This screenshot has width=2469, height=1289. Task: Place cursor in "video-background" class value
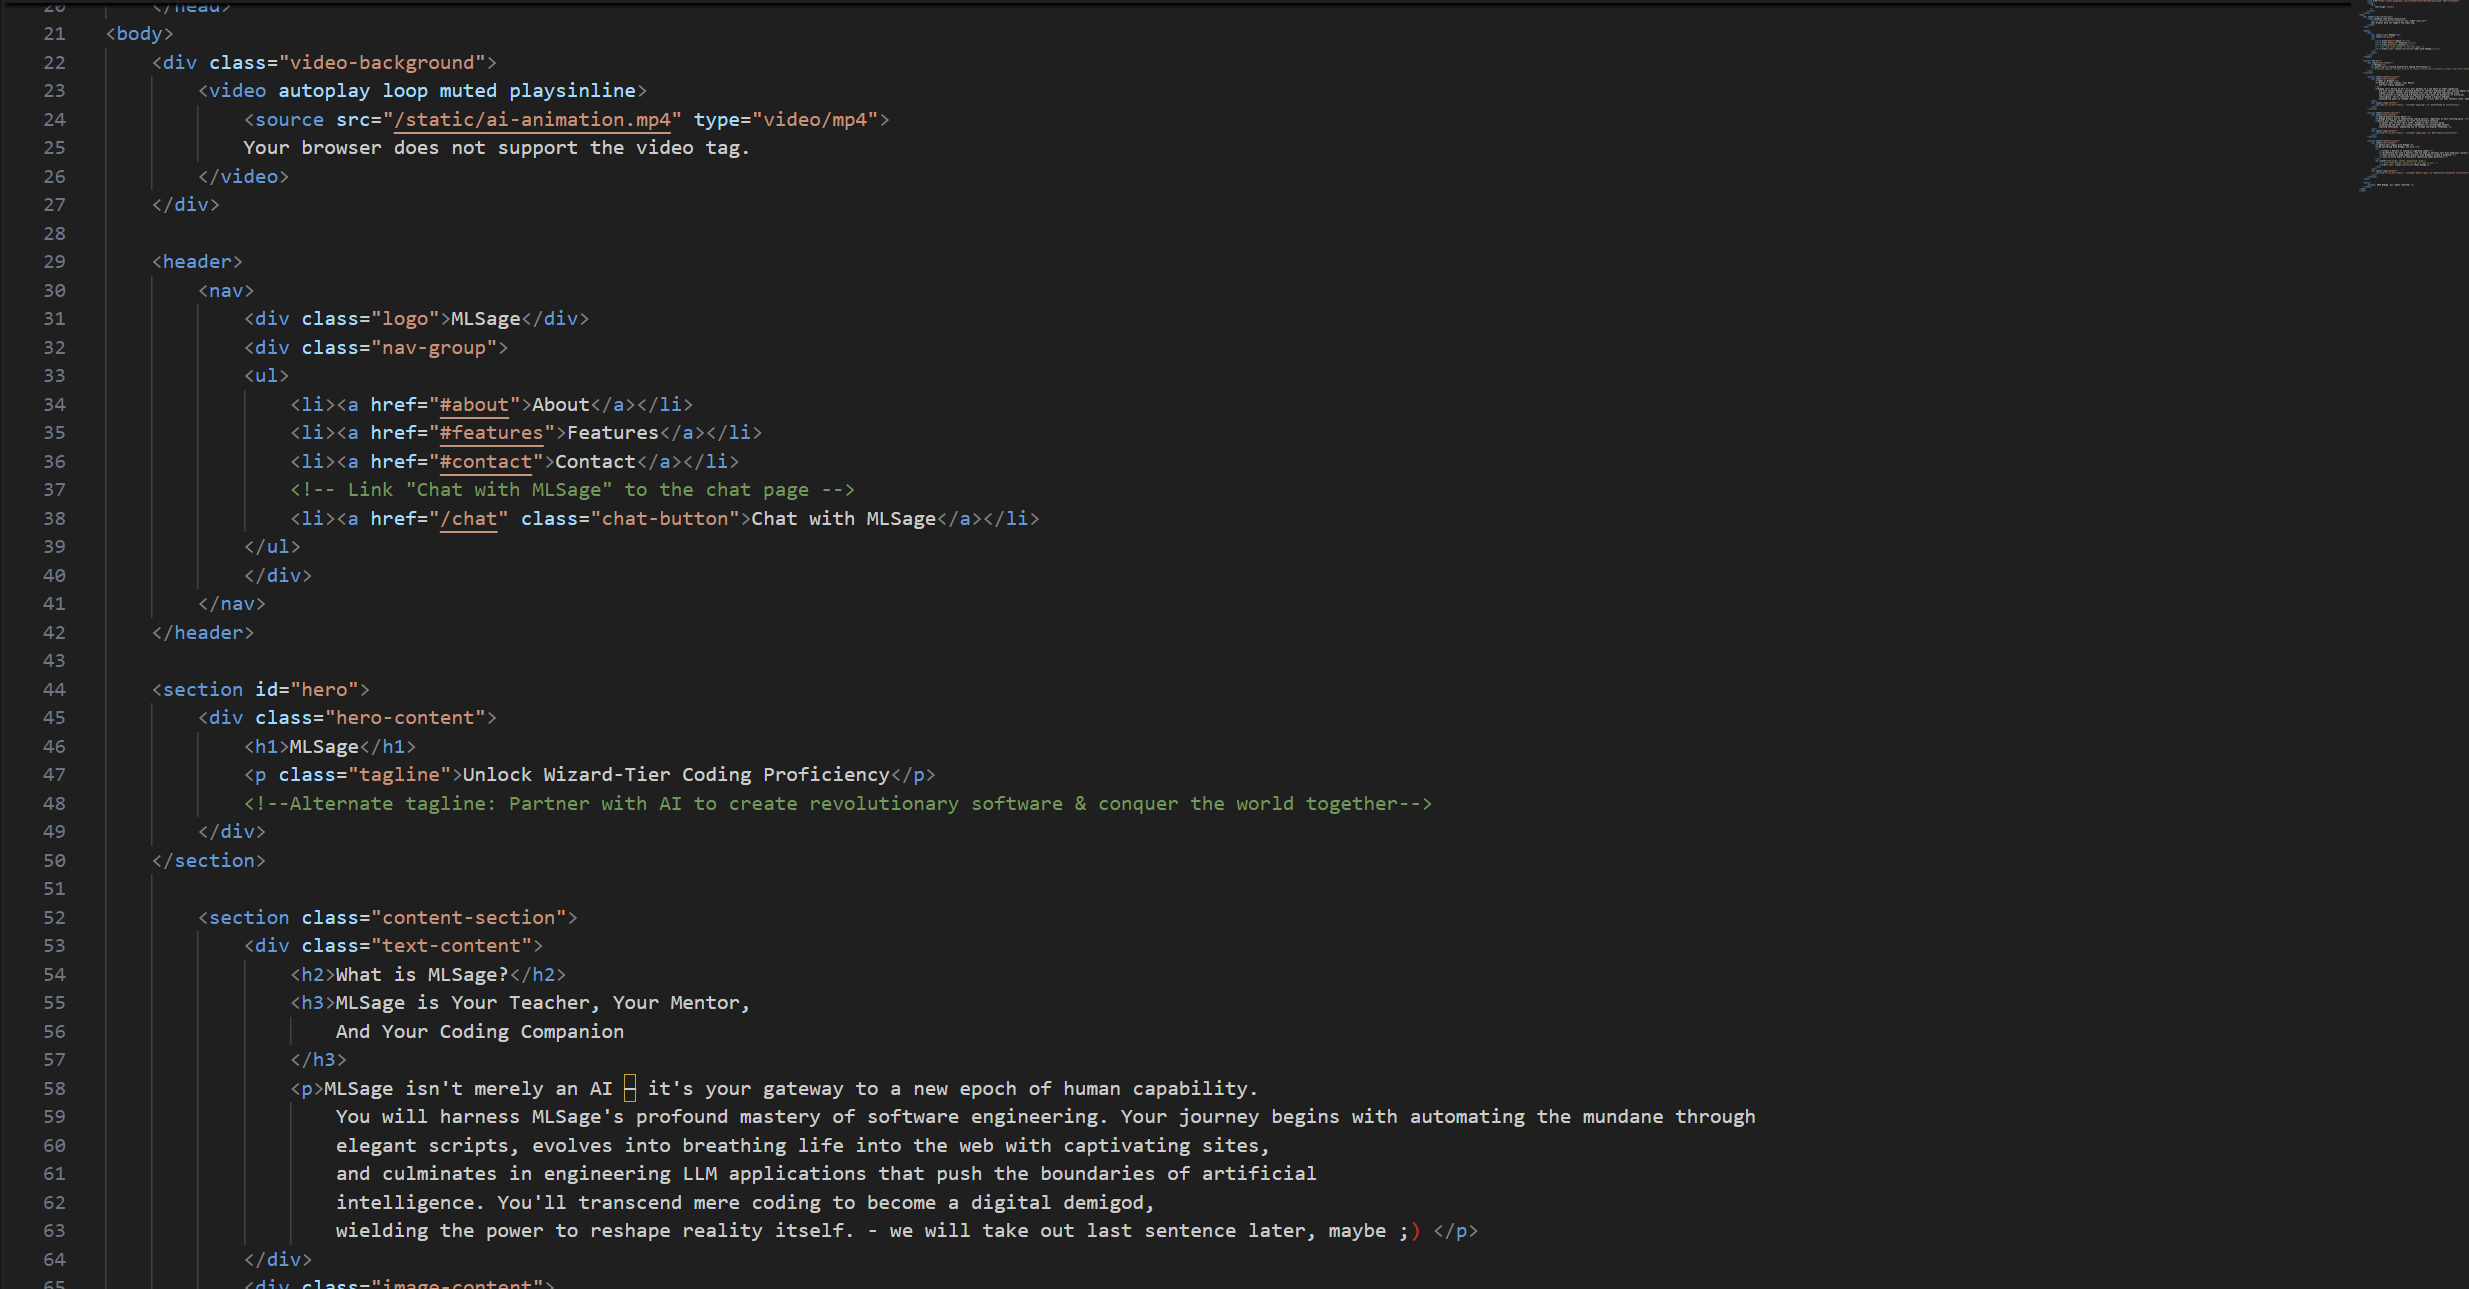(381, 63)
